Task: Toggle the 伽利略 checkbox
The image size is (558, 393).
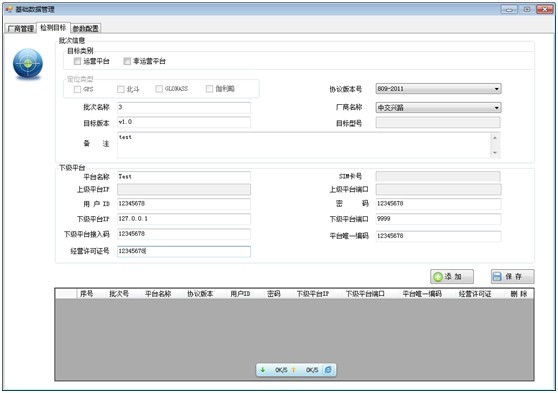Action: pyautogui.click(x=210, y=89)
